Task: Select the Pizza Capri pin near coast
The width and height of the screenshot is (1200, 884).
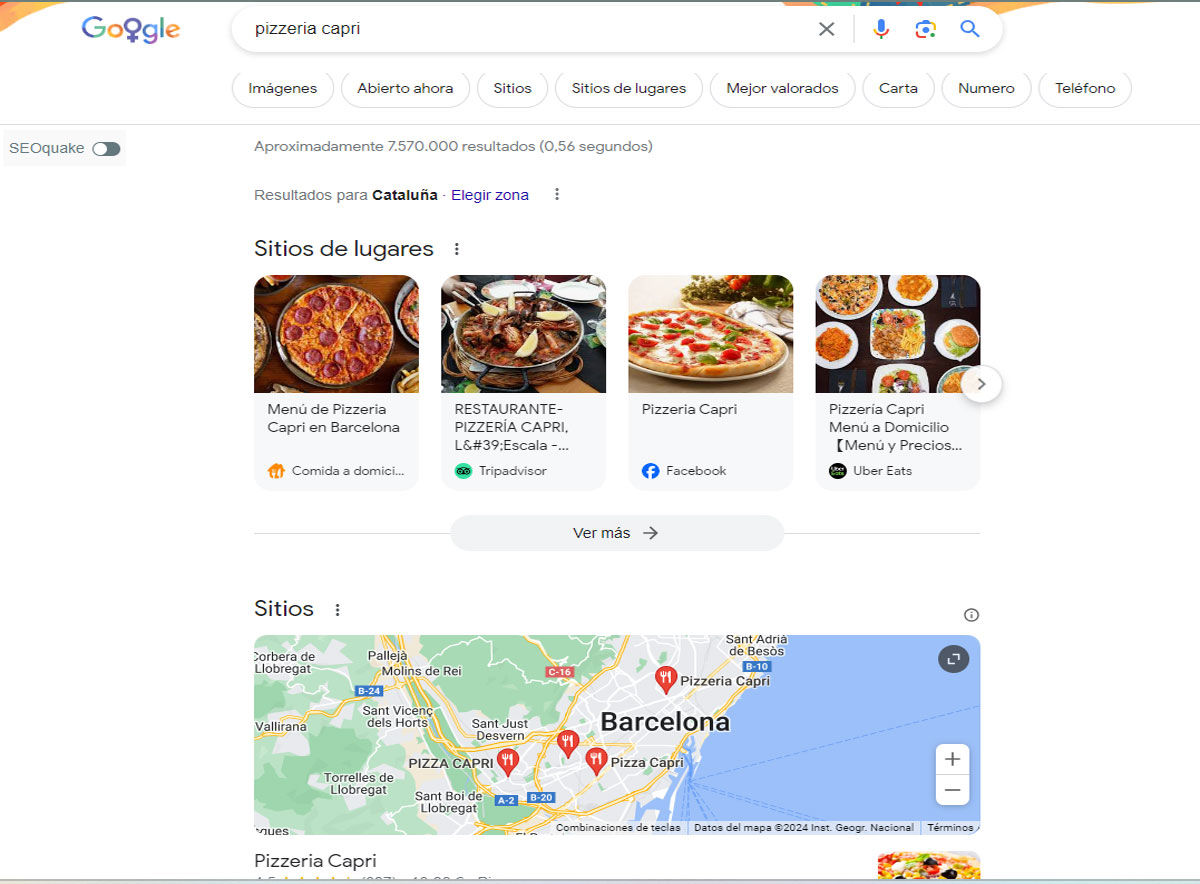Action: click(596, 761)
